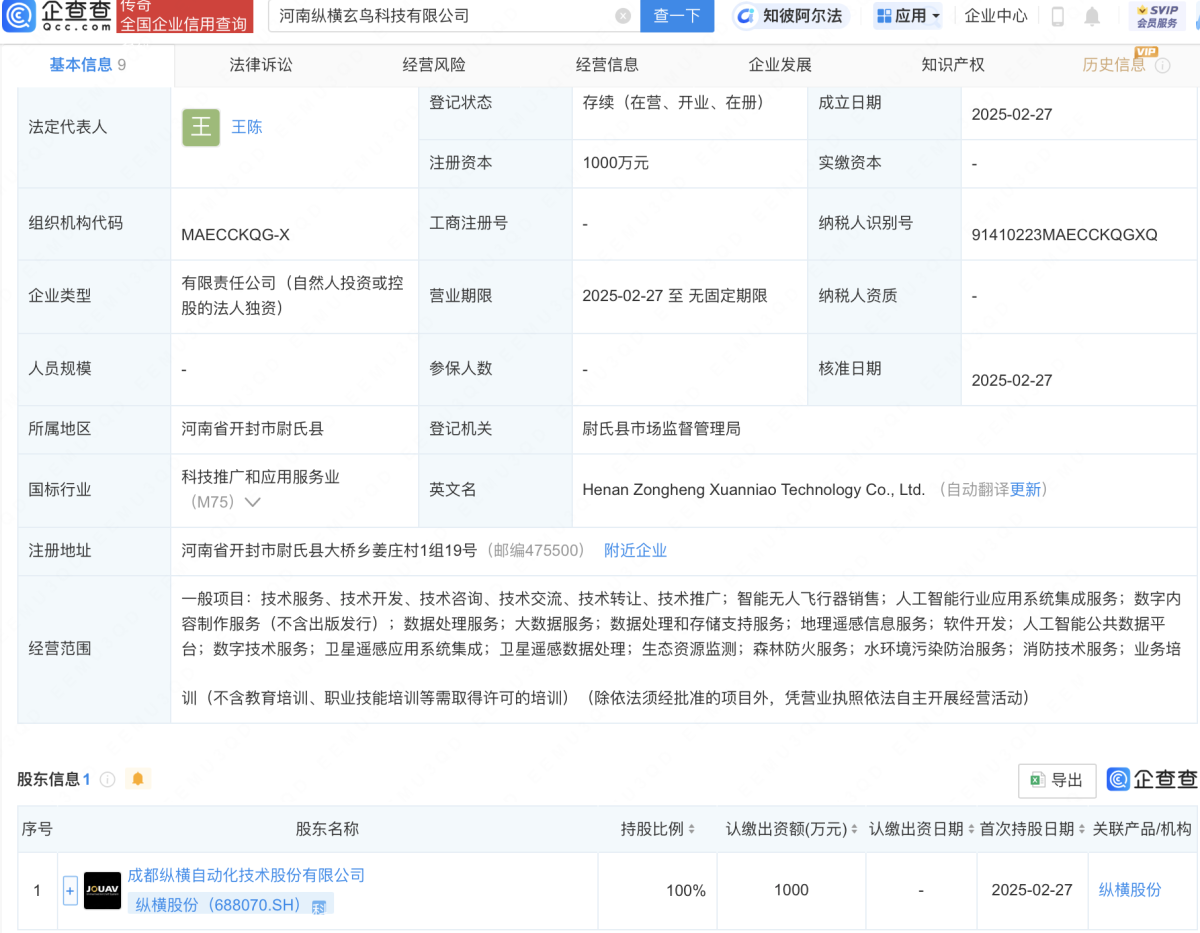
Task: Click the 企查查 logo beside the export button
Action: (x=1152, y=780)
